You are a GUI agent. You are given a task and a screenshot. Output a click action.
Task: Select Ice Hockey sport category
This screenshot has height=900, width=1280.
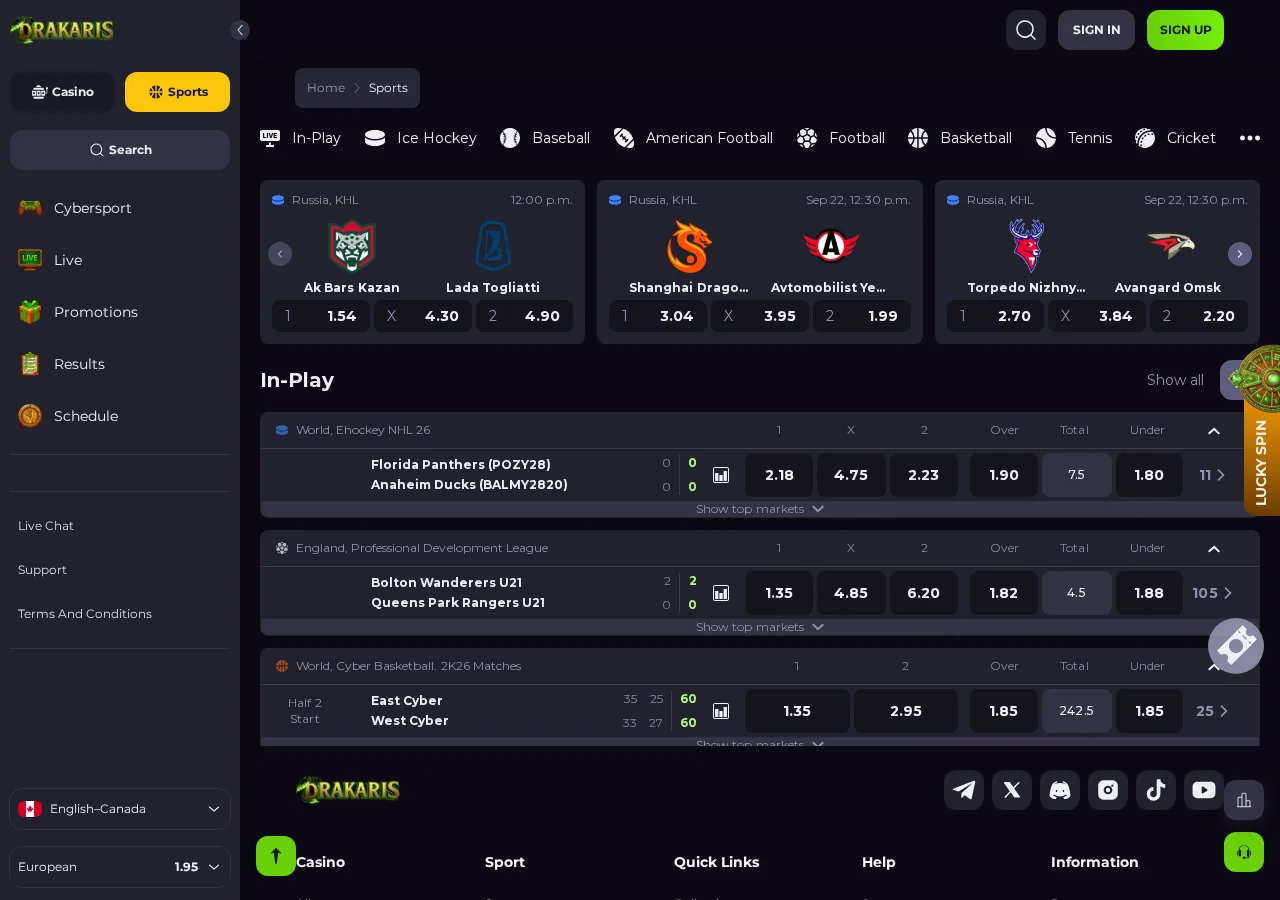[421, 138]
